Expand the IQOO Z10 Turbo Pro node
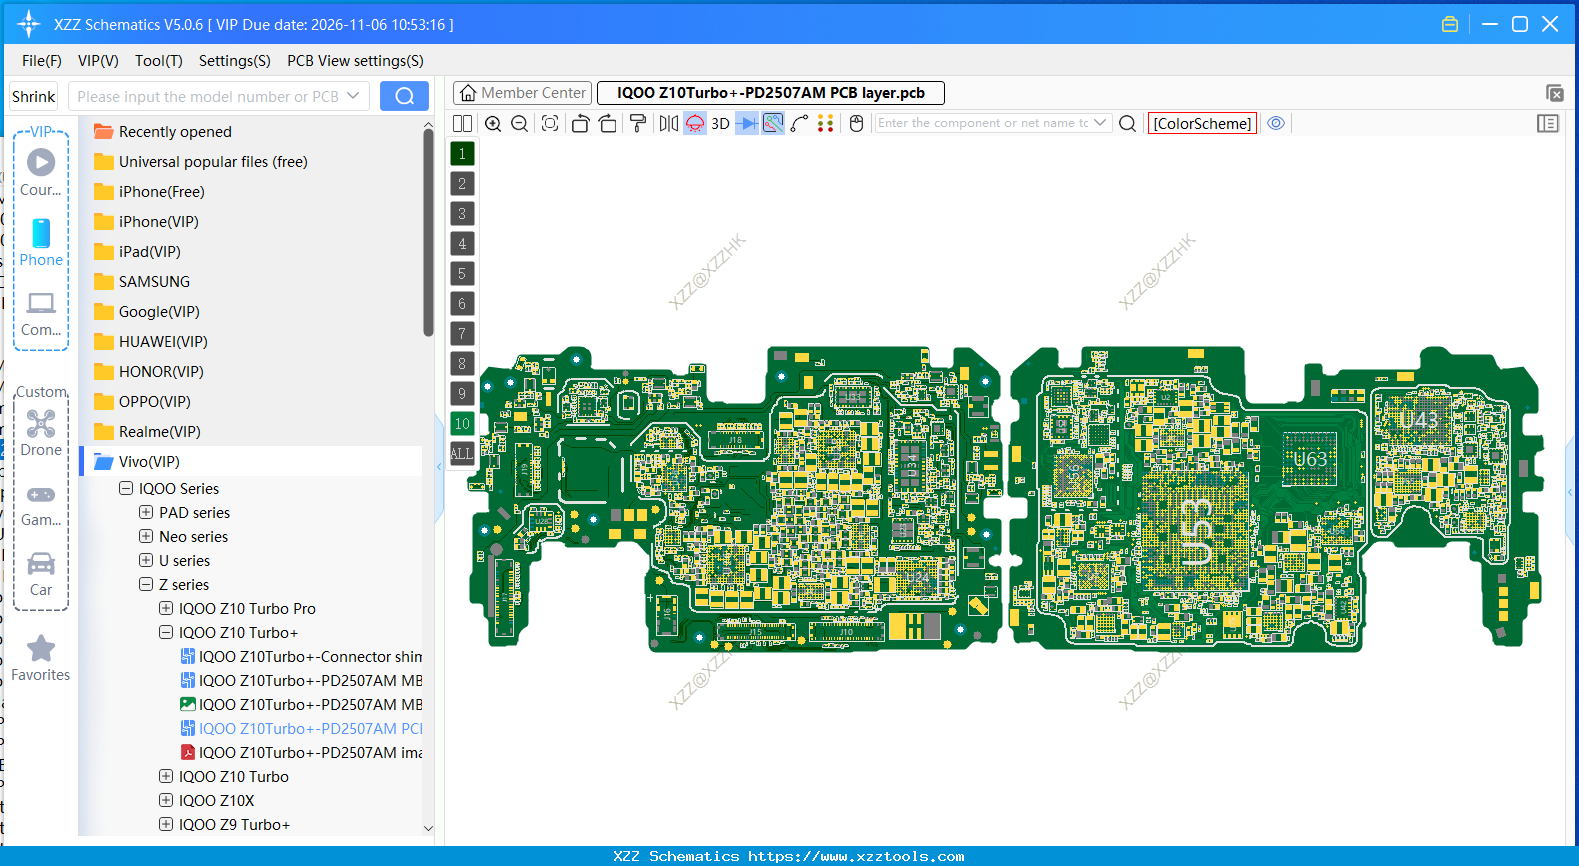1579x866 pixels. 166,608
